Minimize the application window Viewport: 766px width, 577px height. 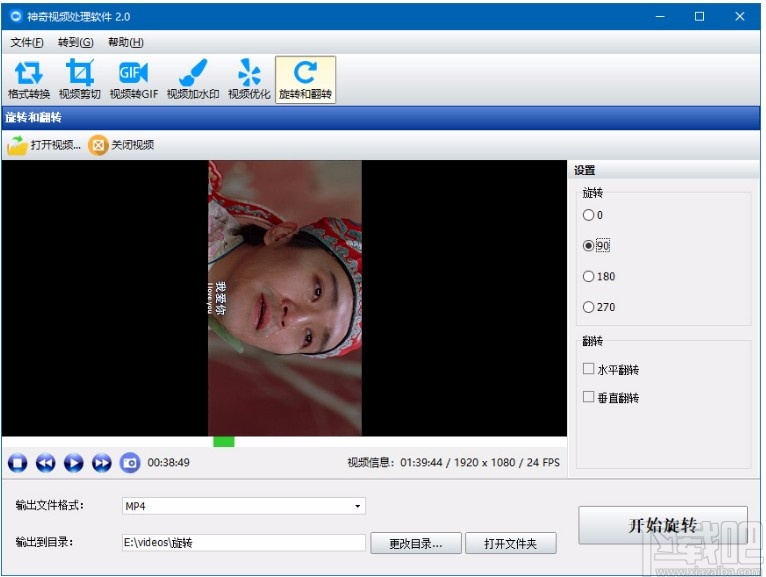click(x=660, y=17)
